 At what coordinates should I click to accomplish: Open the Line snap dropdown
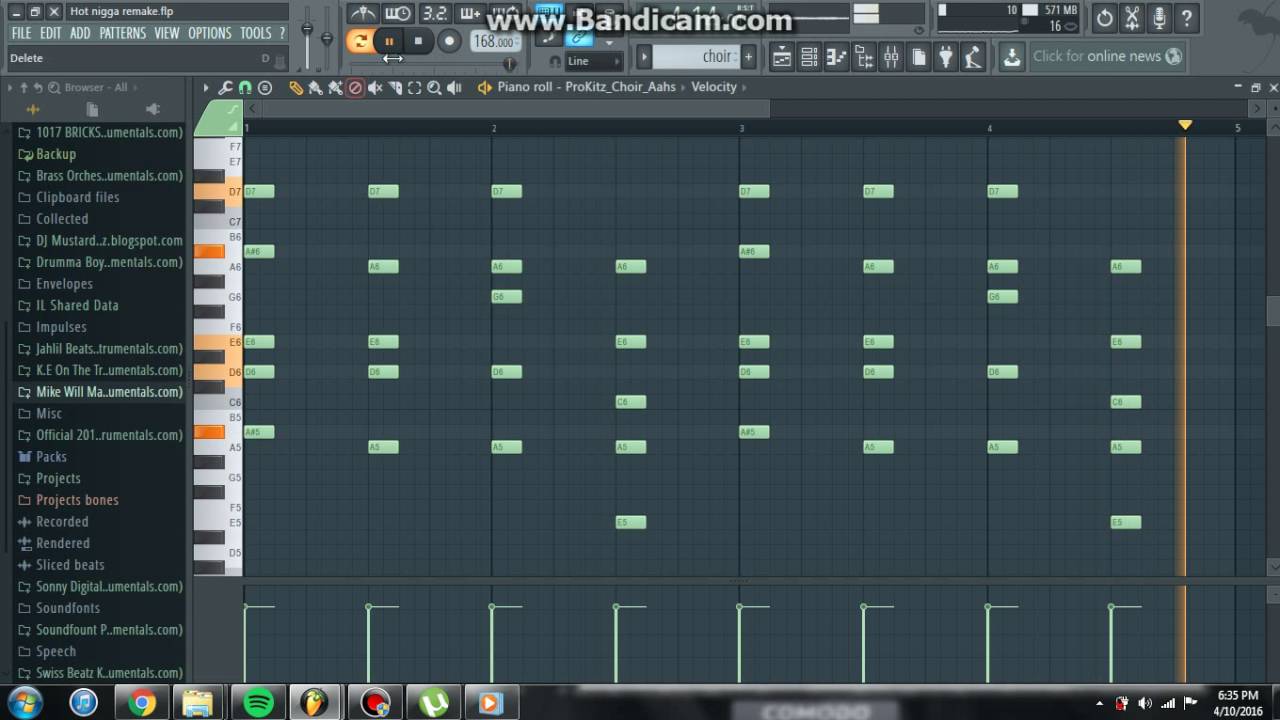592,61
